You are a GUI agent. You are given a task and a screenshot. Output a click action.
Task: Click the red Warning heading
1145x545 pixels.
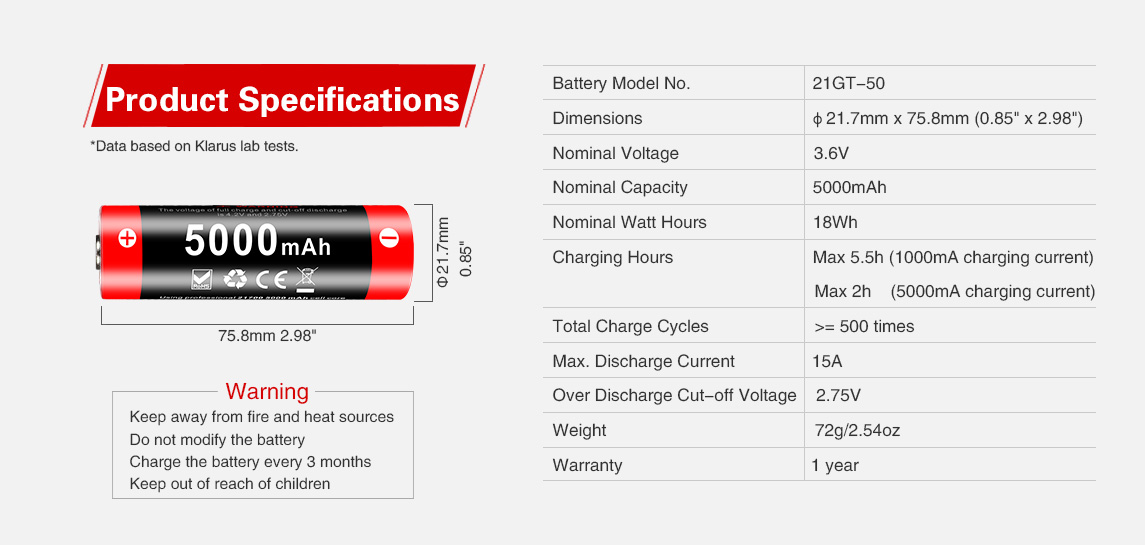[x=267, y=391]
